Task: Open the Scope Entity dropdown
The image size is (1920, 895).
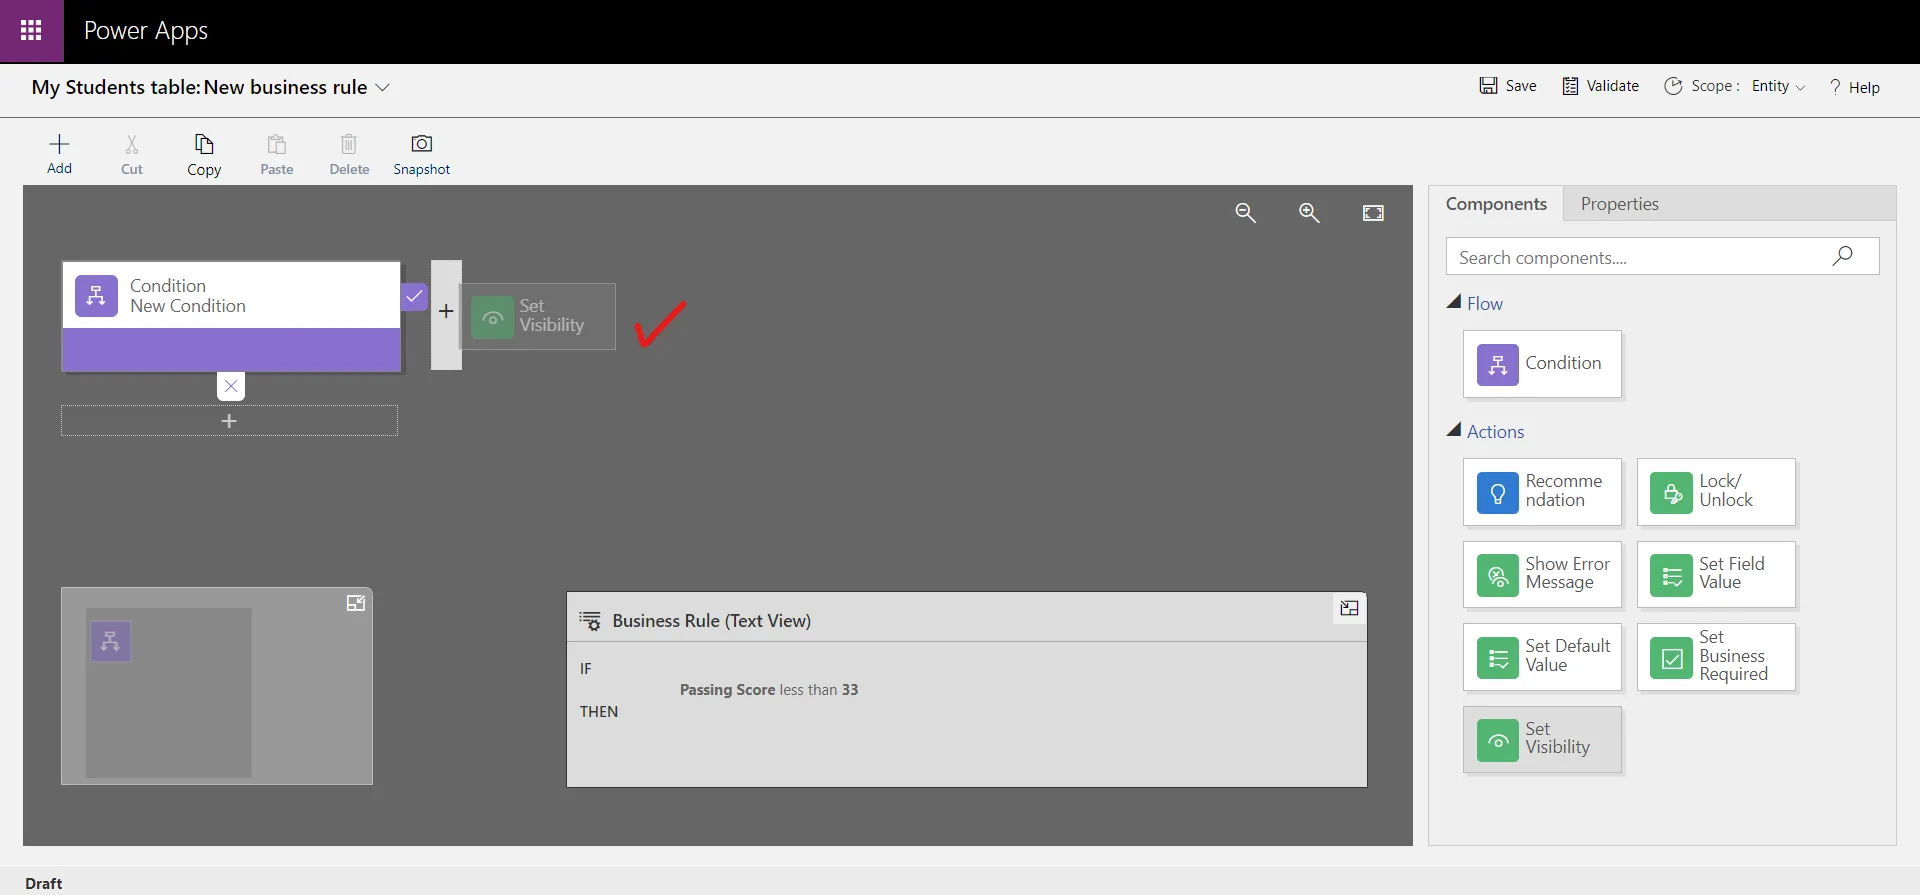Action: click(1778, 87)
